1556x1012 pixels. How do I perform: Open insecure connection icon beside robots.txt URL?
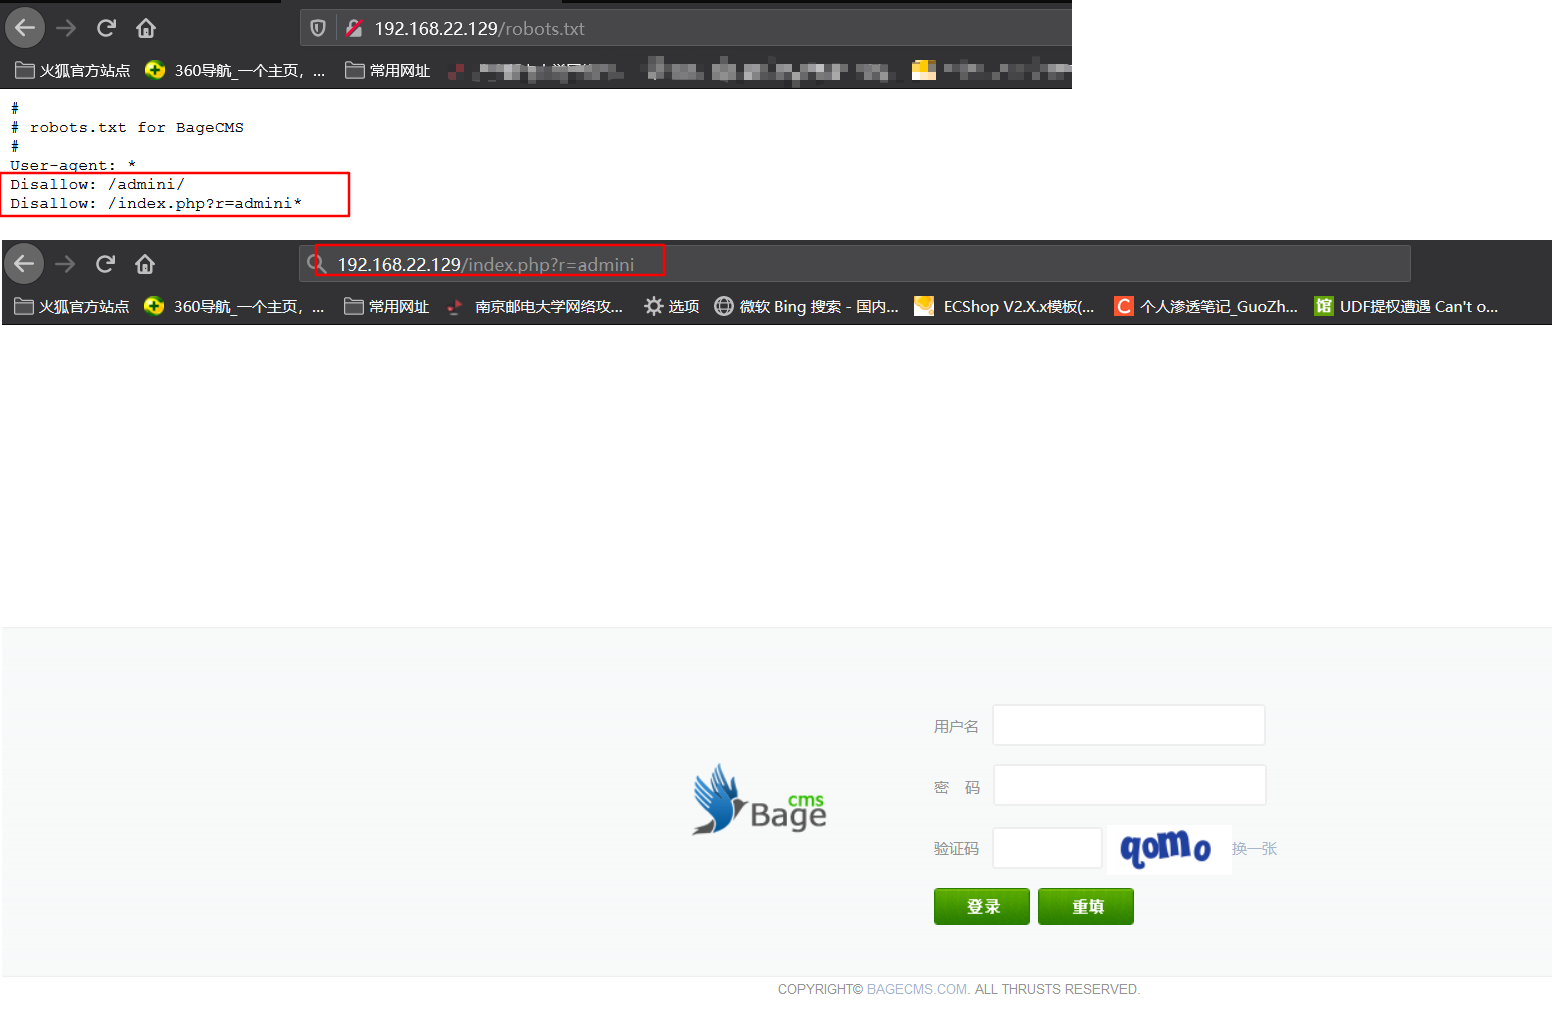coord(354,28)
